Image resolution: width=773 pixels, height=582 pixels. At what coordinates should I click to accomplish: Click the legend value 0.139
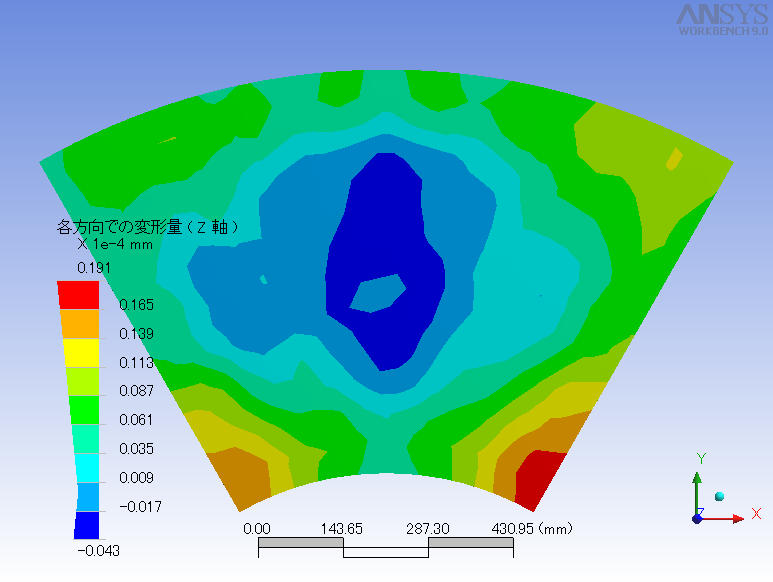point(137,334)
